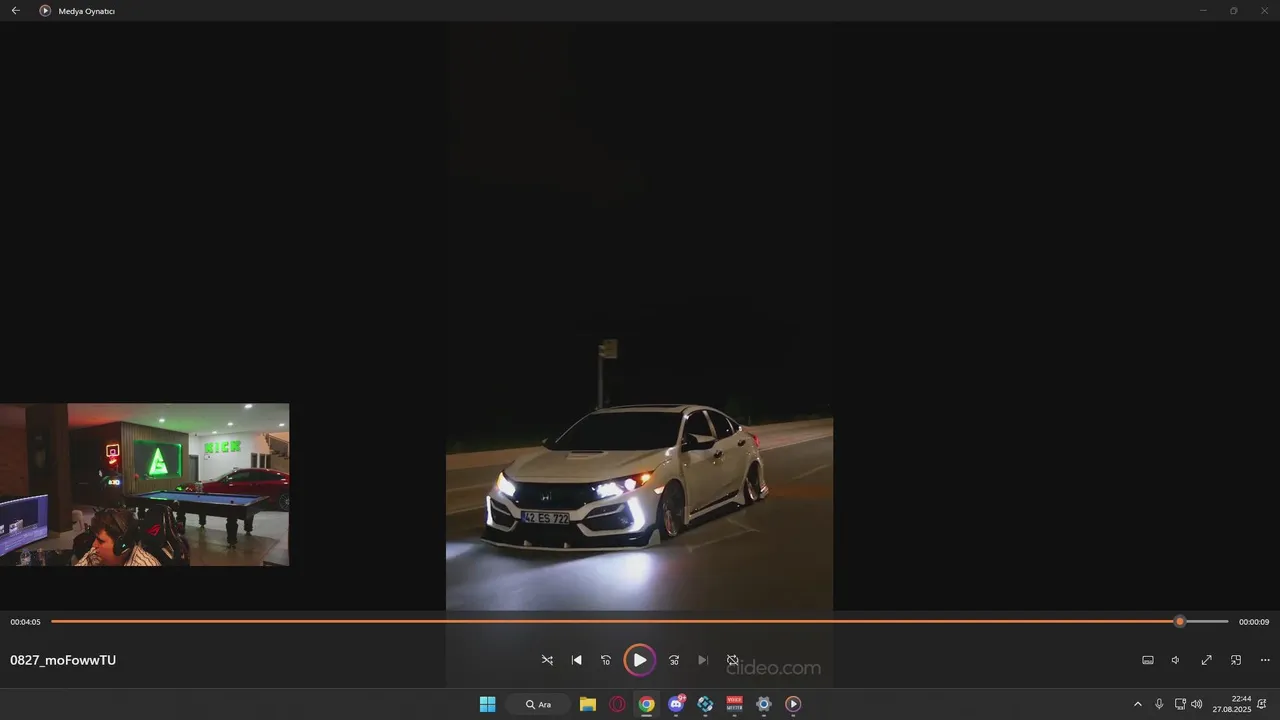Viewport: 1280px width, 720px height.
Task: Open Discord from taskbar
Action: [676, 704]
